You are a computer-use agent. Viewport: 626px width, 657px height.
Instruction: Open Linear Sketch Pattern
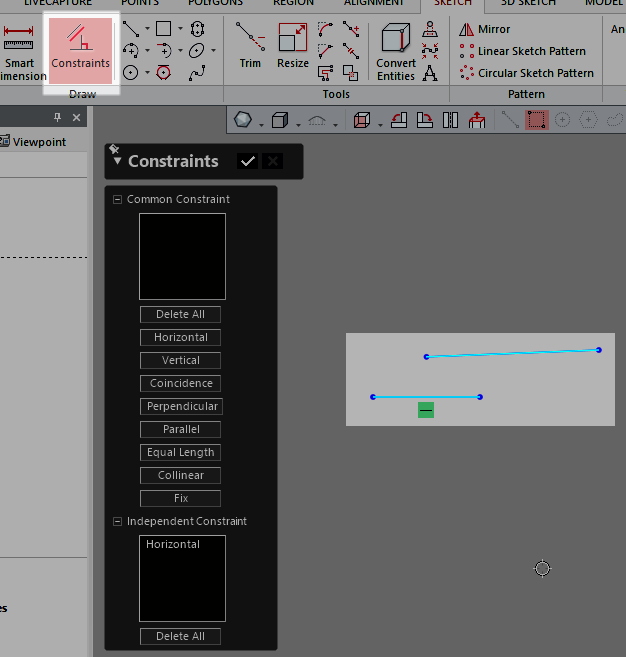522,51
